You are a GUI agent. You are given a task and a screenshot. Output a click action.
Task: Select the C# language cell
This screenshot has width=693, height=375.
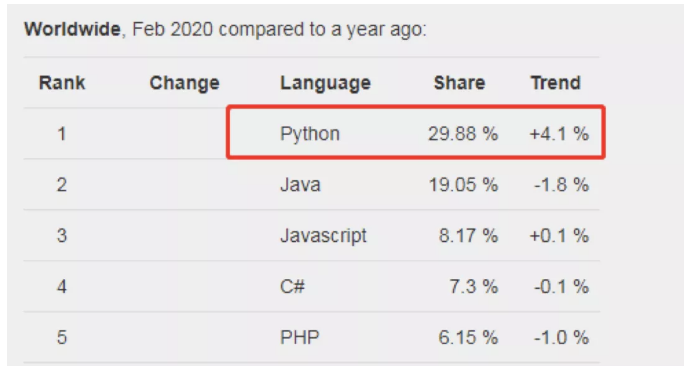click(x=292, y=287)
